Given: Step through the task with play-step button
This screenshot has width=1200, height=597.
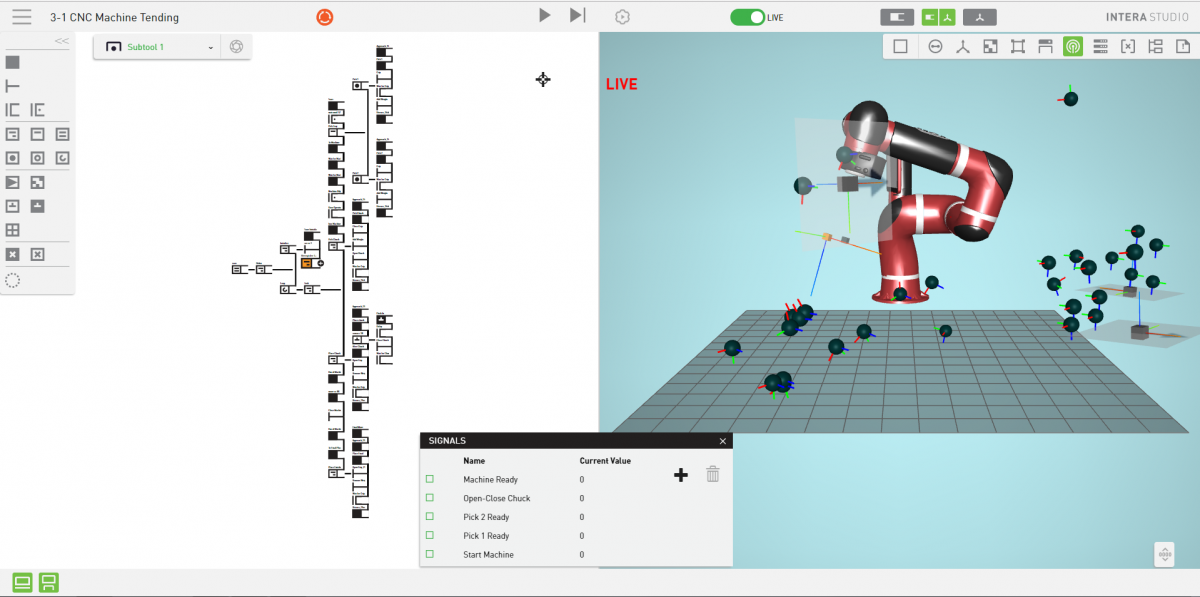Looking at the screenshot, I should pos(577,15).
